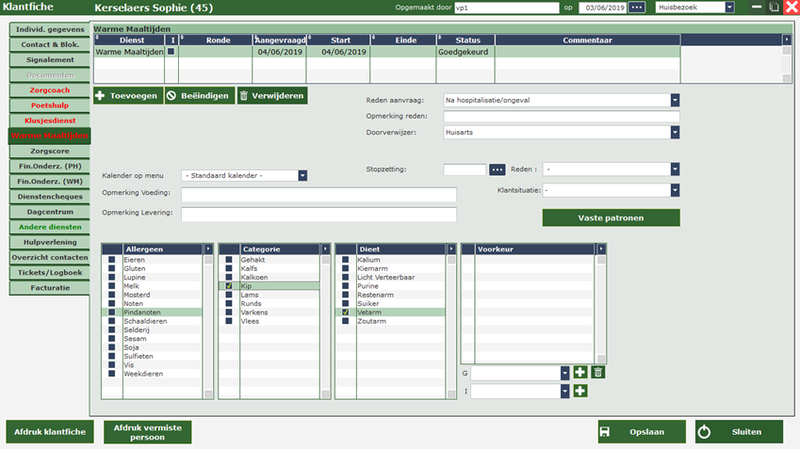Switch to the Facturatie tab
This screenshot has height=449, width=800.
[x=48, y=288]
